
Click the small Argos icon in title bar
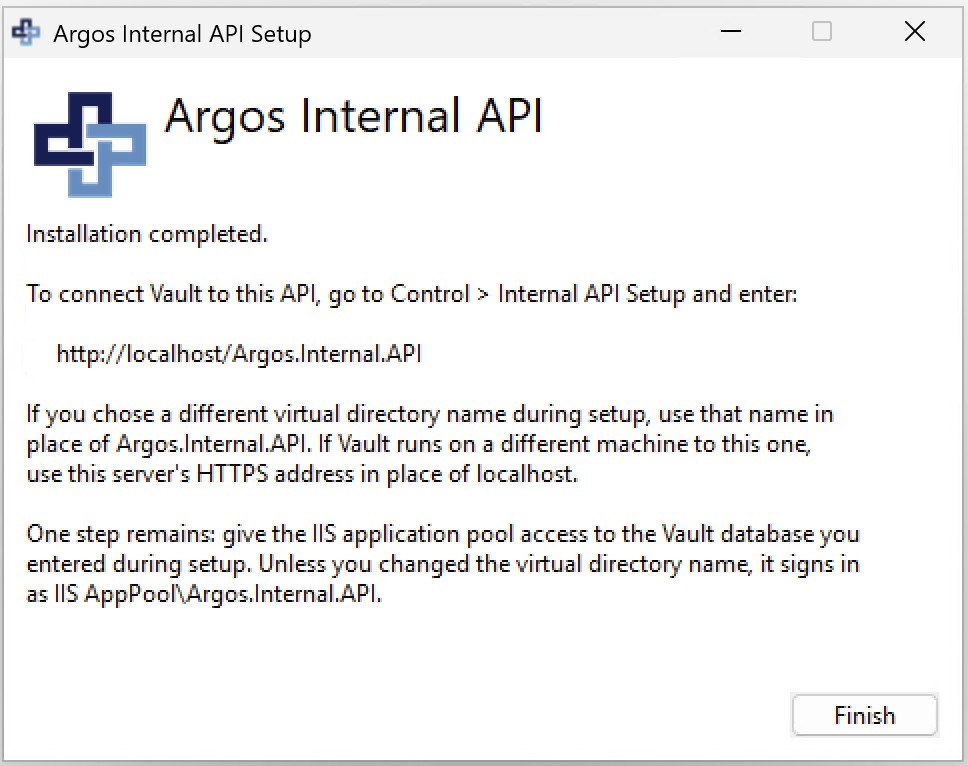click(x=26, y=32)
